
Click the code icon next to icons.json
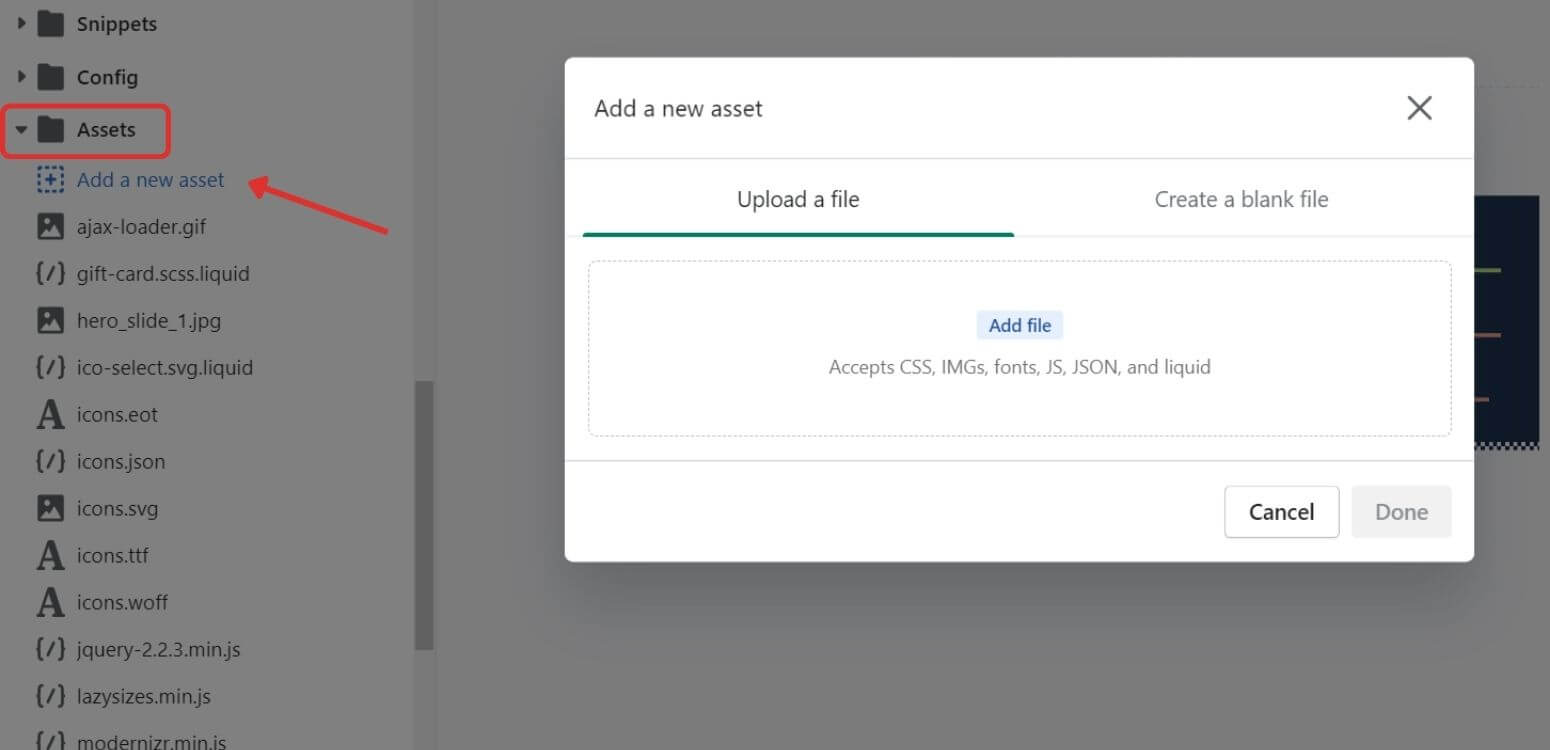point(50,462)
